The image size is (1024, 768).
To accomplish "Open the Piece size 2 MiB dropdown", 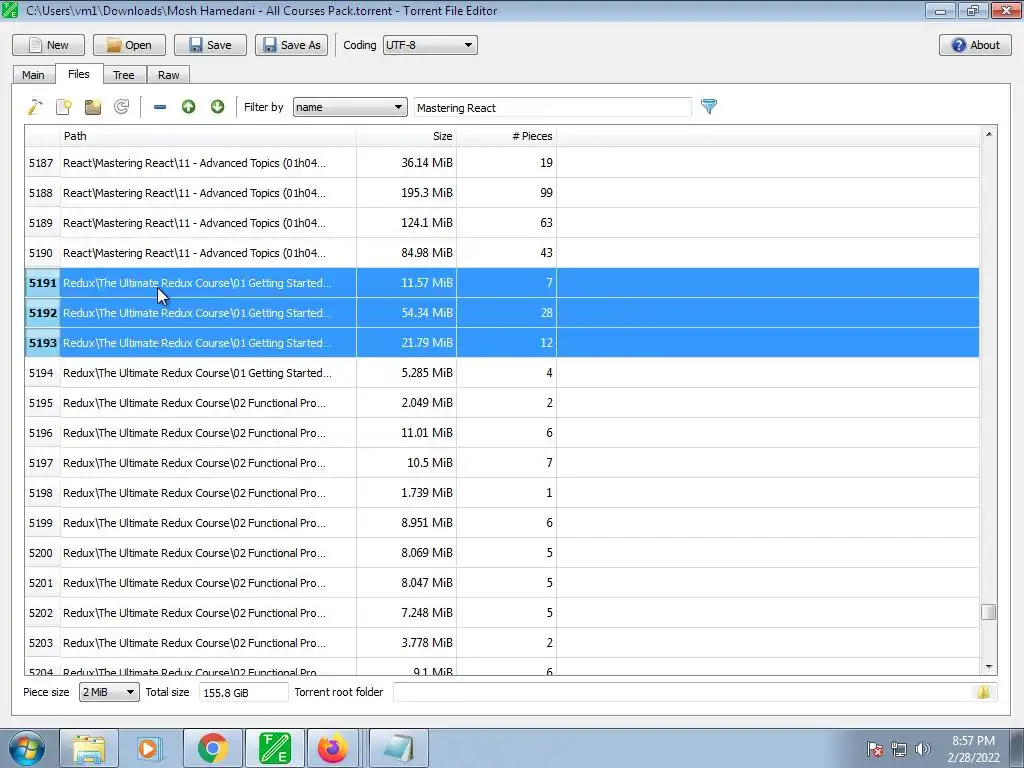I will (109, 692).
